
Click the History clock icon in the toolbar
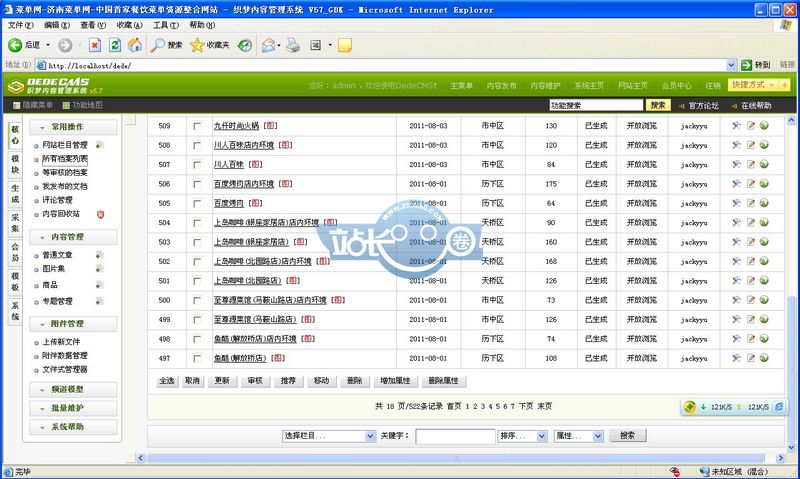click(x=245, y=45)
